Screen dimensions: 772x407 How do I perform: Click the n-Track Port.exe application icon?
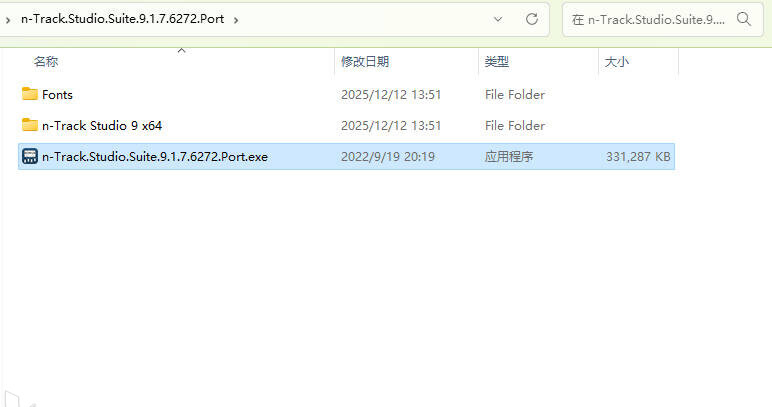coord(30,156)
